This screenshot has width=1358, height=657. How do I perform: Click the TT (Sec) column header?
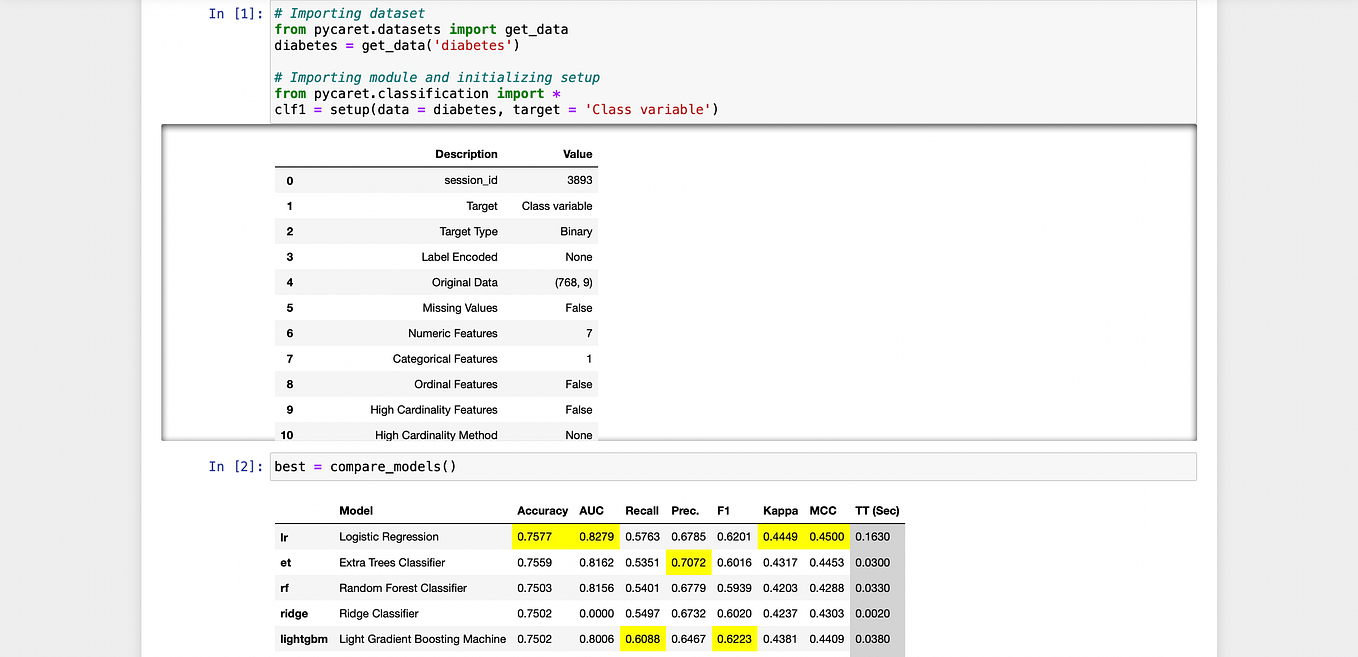click(x=876, y=510)
